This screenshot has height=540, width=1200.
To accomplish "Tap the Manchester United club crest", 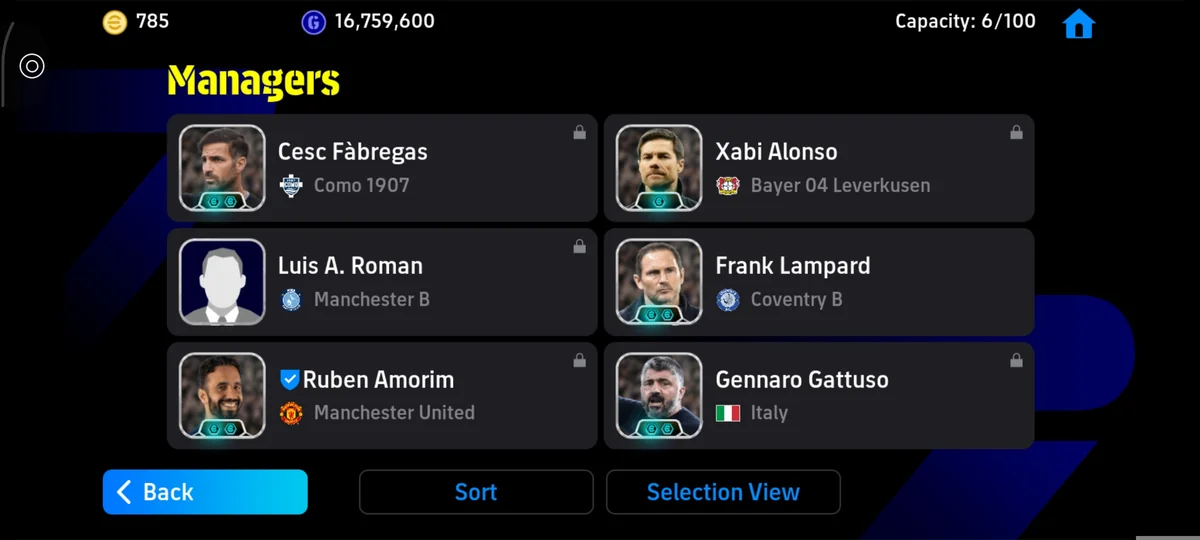I will 291,413.
